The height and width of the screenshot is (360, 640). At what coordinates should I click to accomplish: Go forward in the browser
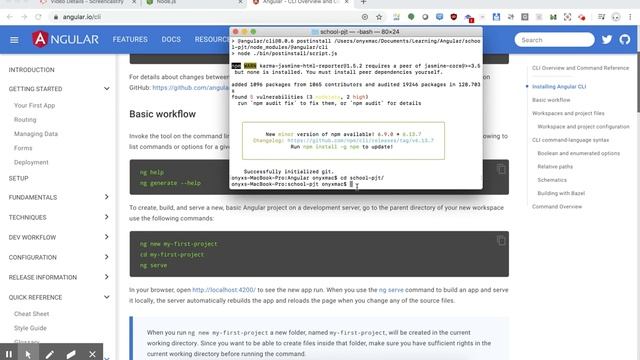click(24, 17)
